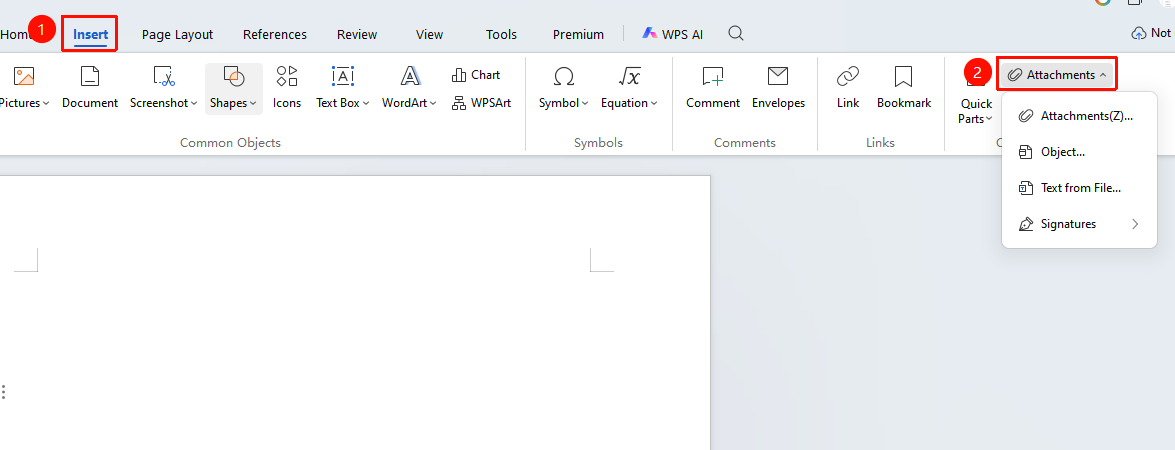Image resolution: width=1175 pixels, height=450 pixels.
Task: Add a new Comment
Action: [x=713, y=87]
